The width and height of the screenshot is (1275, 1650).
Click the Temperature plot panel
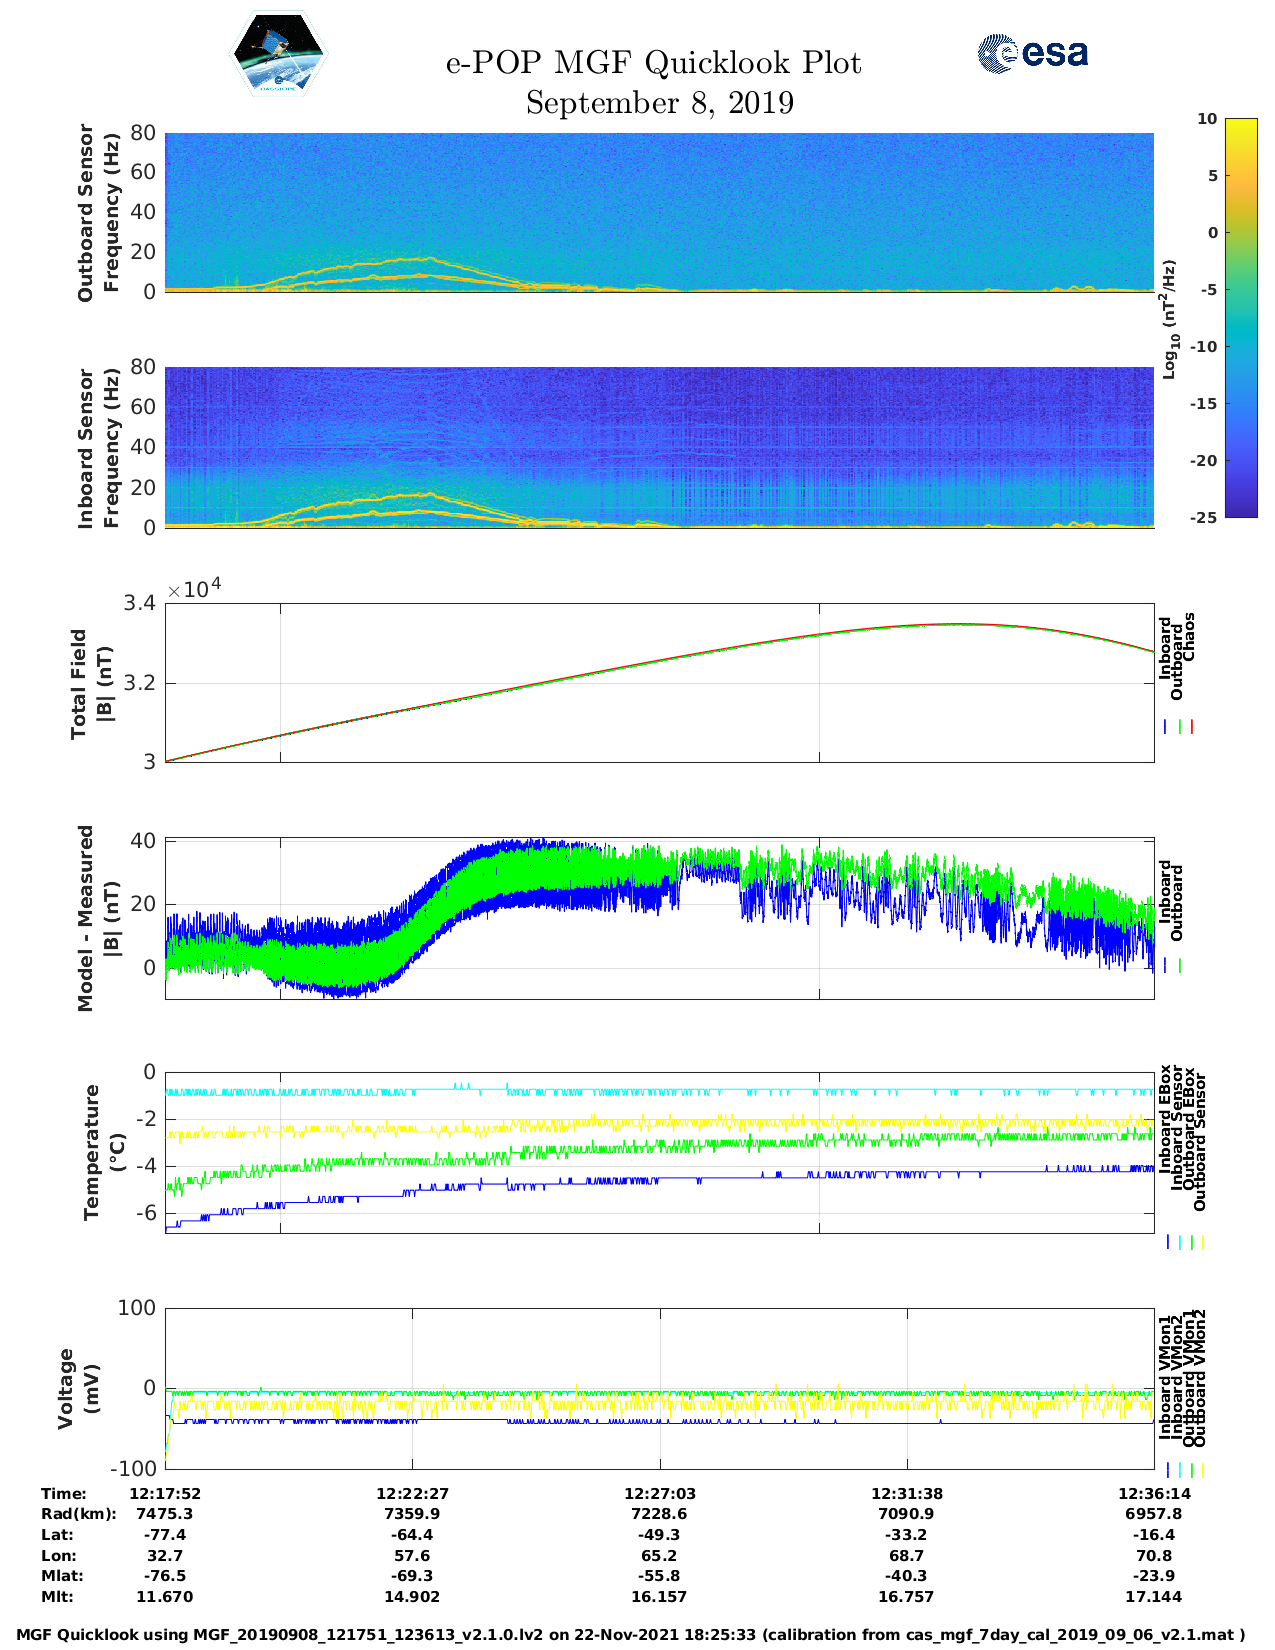pyautogui.click(x=659, y=1153)
